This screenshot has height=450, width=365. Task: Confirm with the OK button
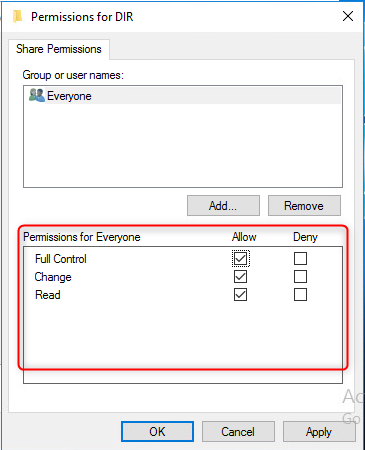coord(157,432)
